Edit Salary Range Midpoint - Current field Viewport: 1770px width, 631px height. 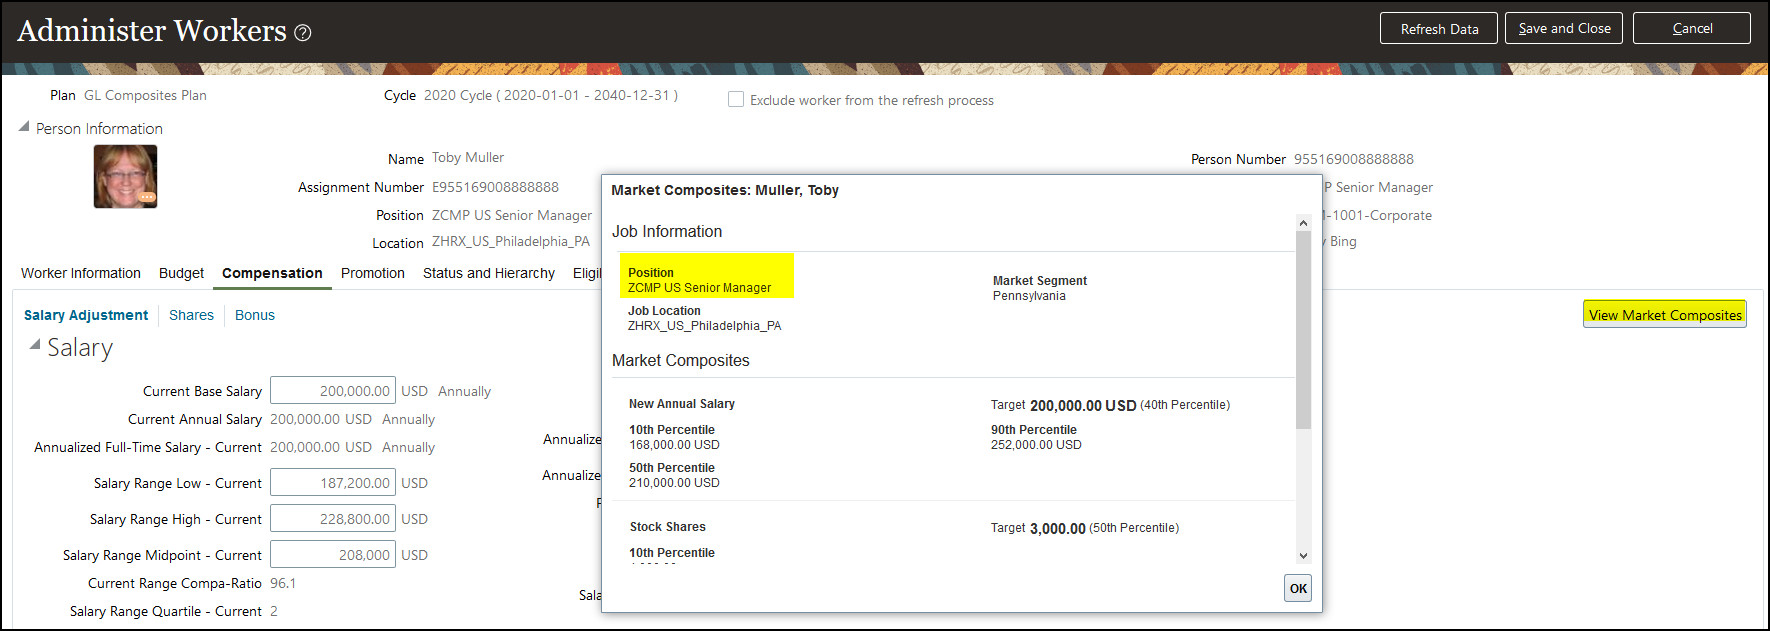coord(333,555)
